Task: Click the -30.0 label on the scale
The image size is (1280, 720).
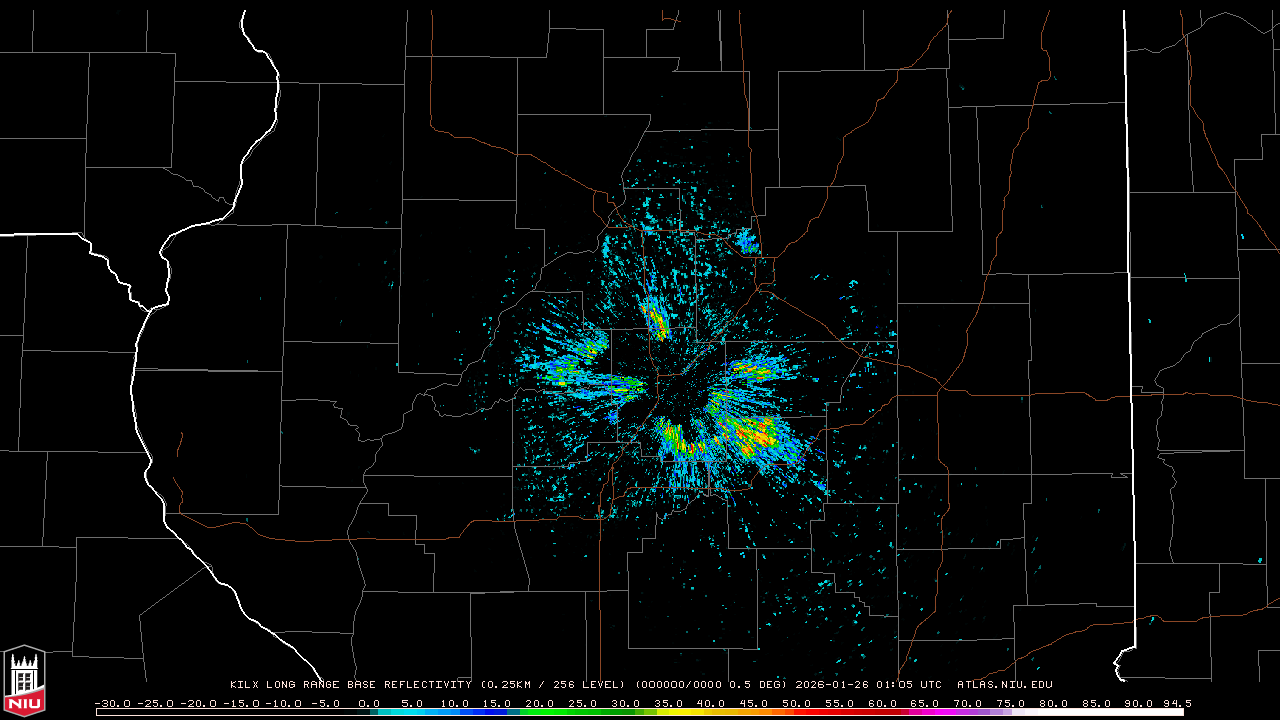Action: click(112, 703)
